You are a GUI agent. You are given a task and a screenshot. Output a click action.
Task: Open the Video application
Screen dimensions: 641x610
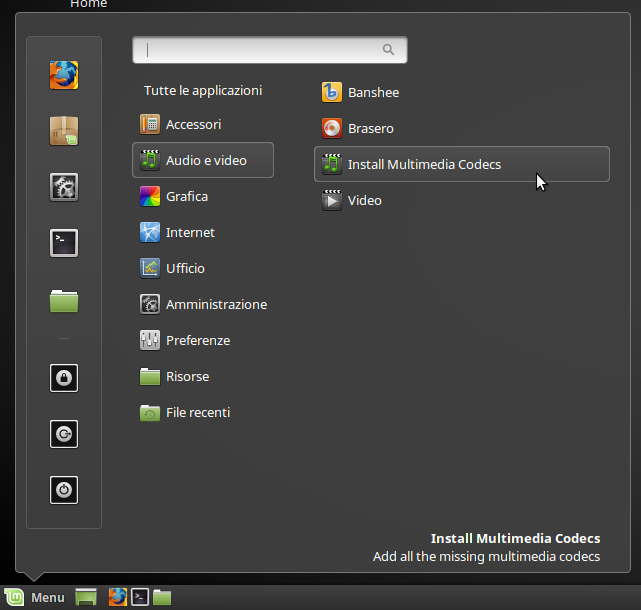pos(364,201)
